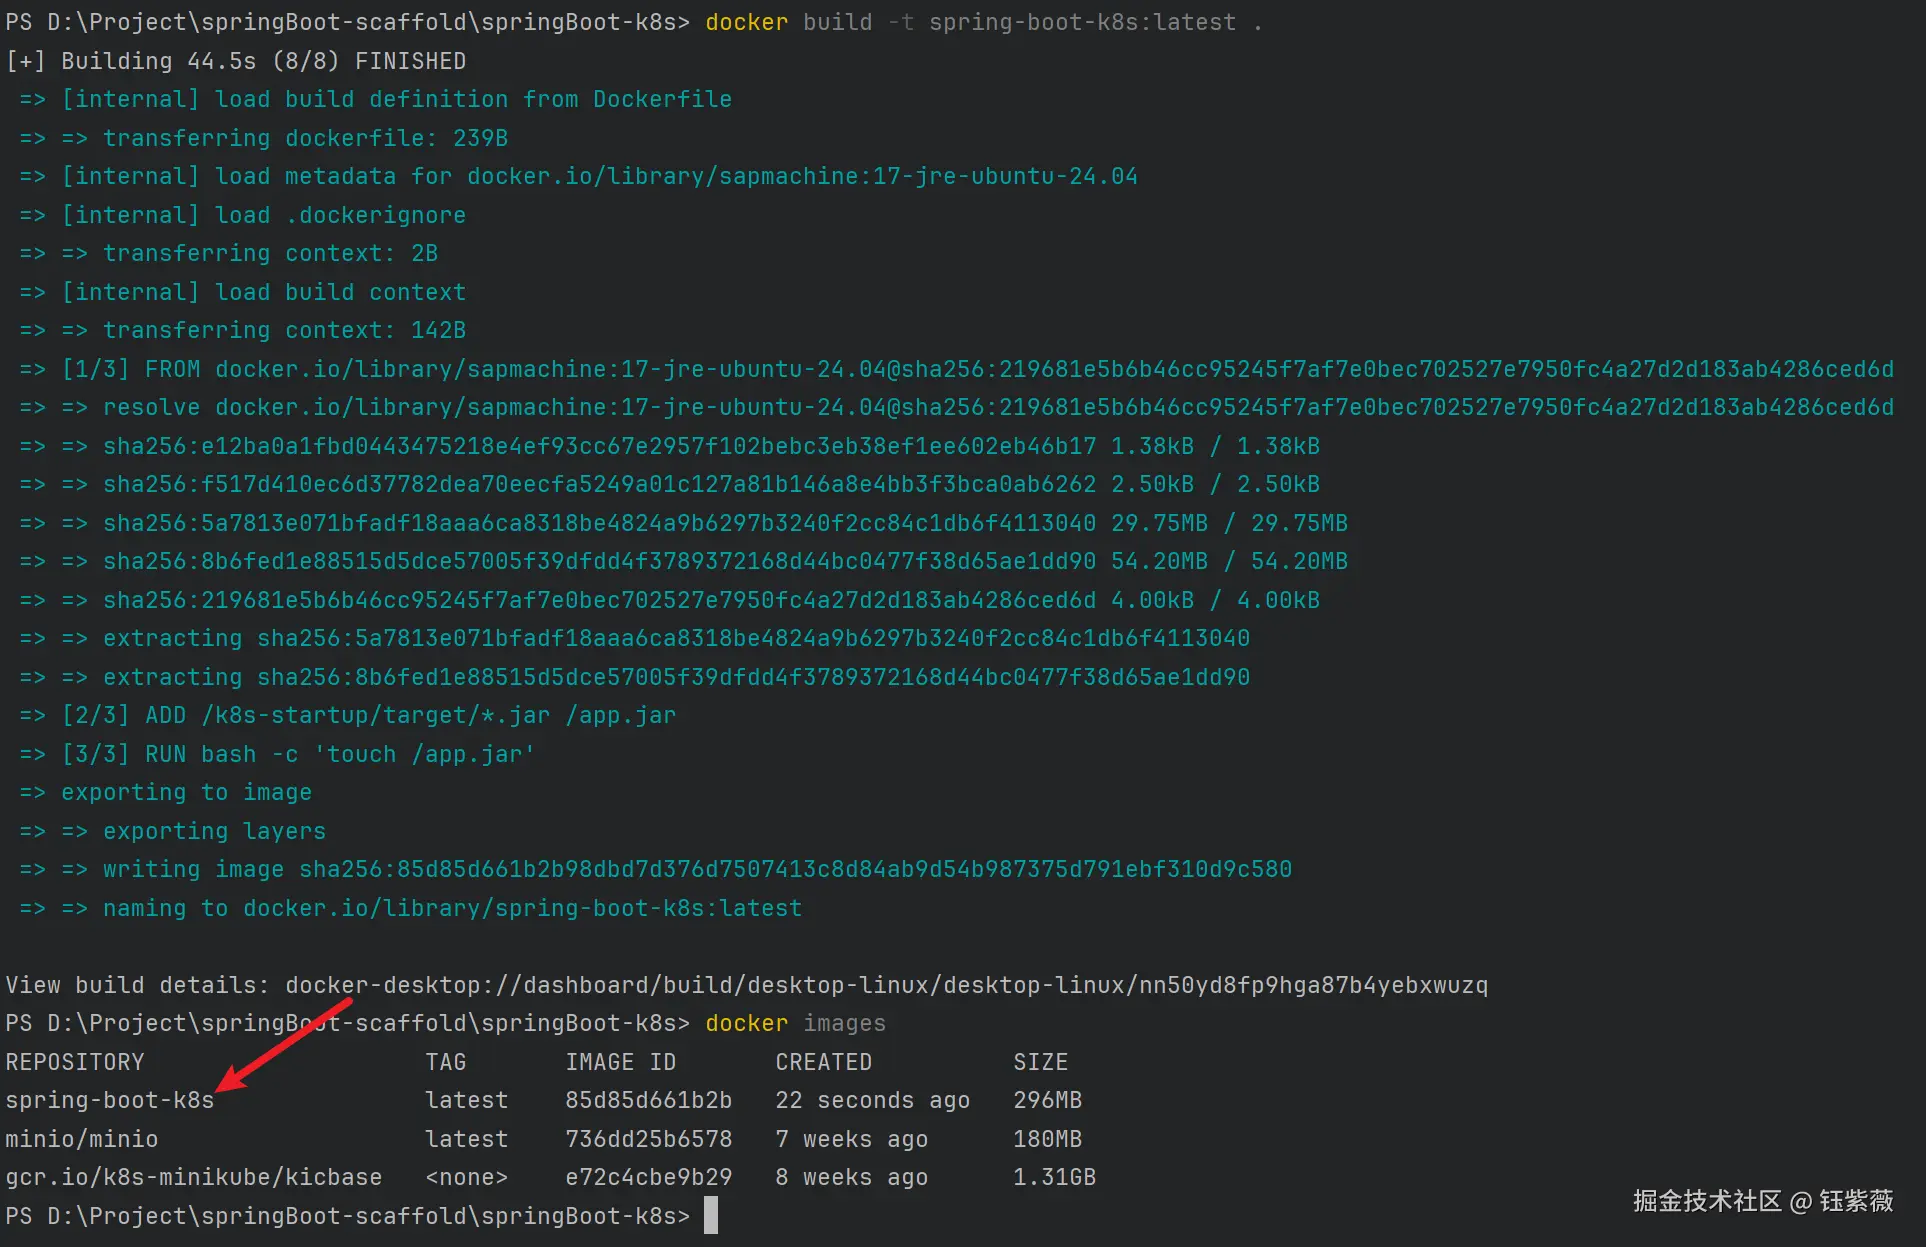Click the spring-boot-k8s repository name
The image size is (1926, 1247).
point(110,1100)
